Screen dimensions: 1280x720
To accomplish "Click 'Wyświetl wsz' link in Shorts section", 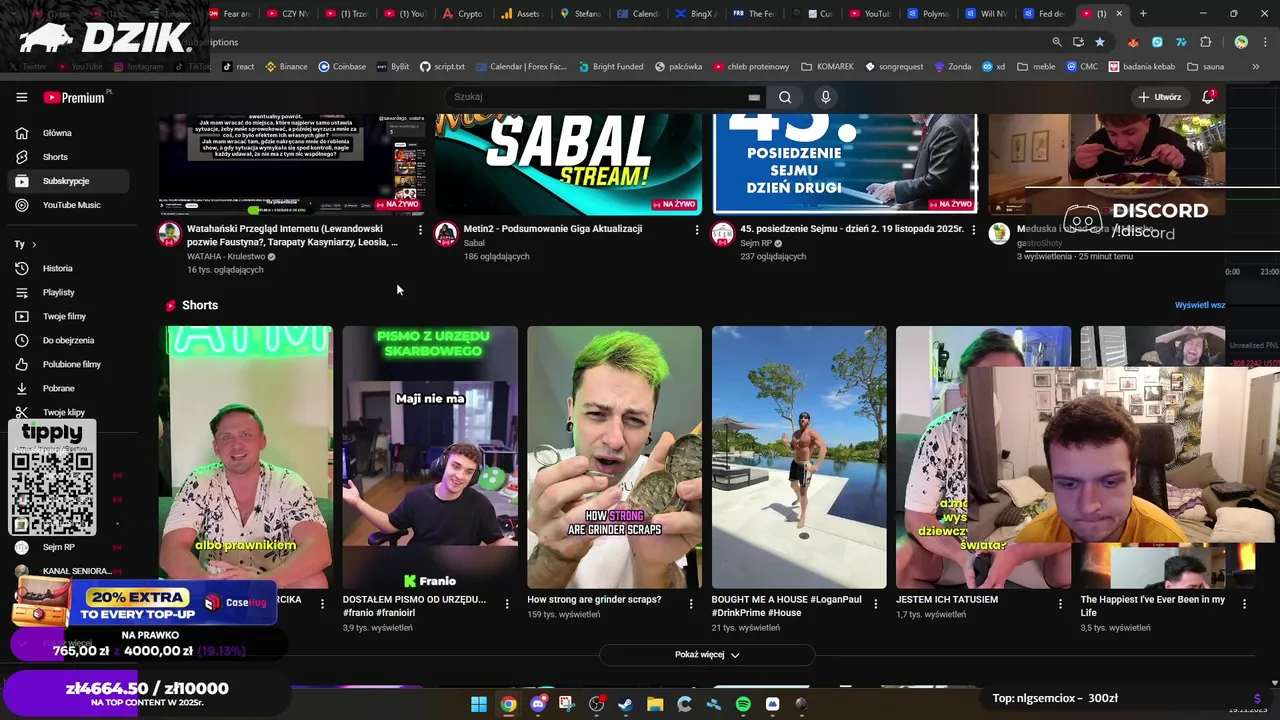I will (1199, 305).
